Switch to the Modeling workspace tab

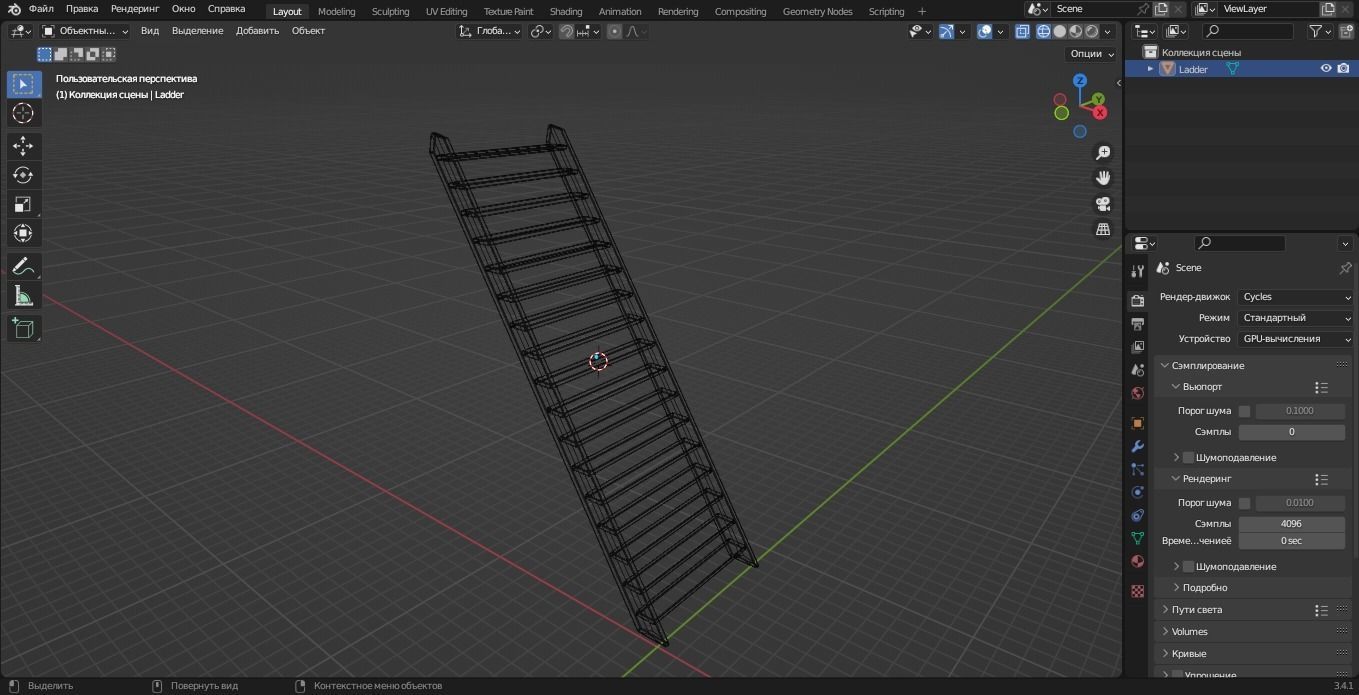pyautogui.click(x=336, y=11)
